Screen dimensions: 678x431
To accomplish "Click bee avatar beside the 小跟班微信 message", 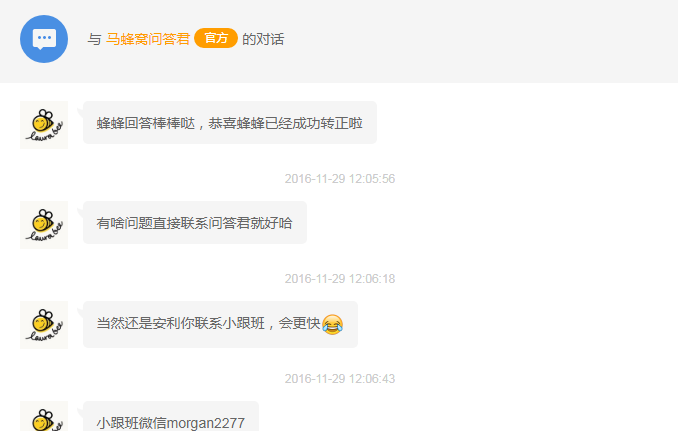I will coord(44,416).
